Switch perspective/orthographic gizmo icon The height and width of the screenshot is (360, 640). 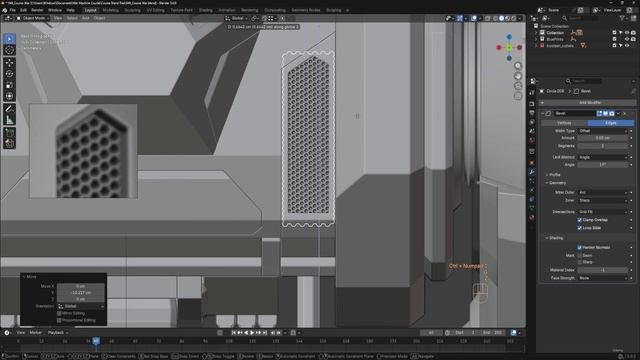(518, 96)
